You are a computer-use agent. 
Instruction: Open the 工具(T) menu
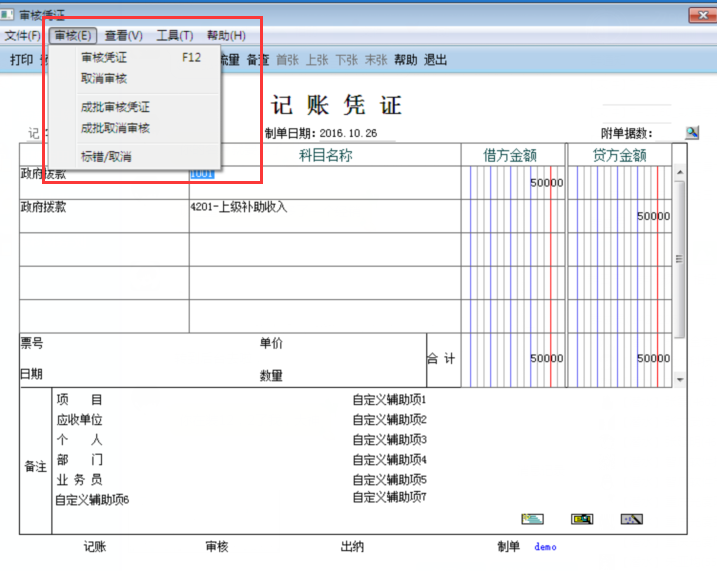tap(174, 35)
